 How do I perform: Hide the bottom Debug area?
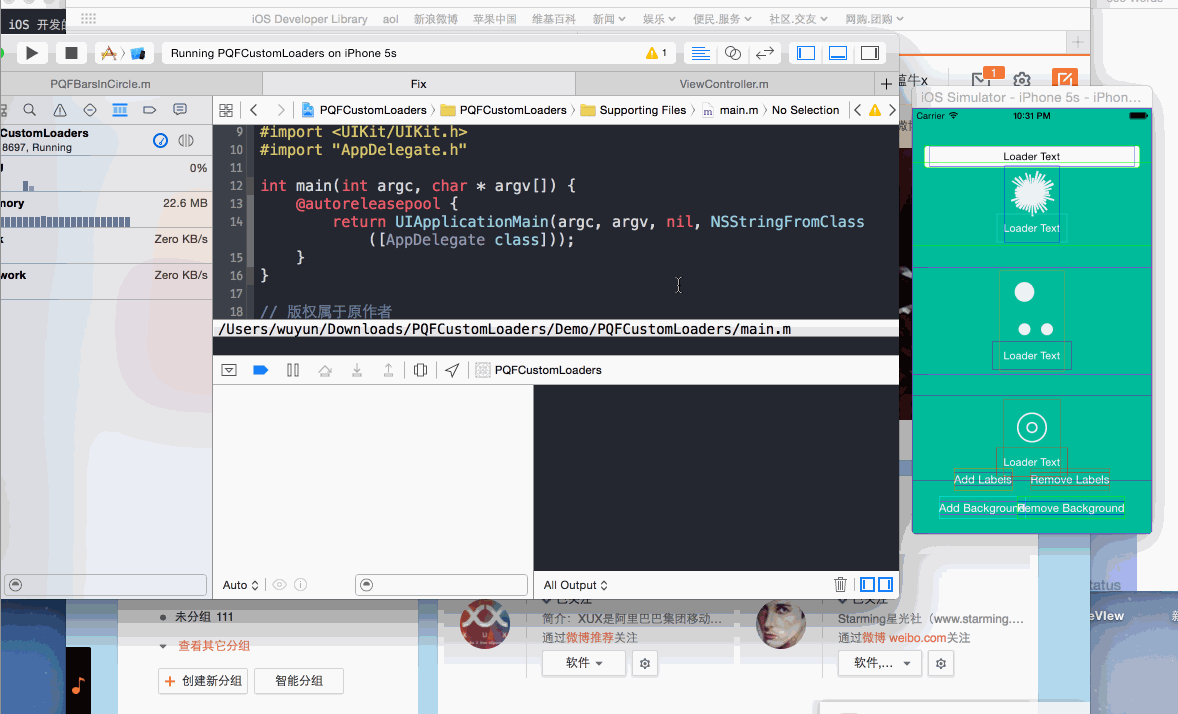click(x=838, y=53)
